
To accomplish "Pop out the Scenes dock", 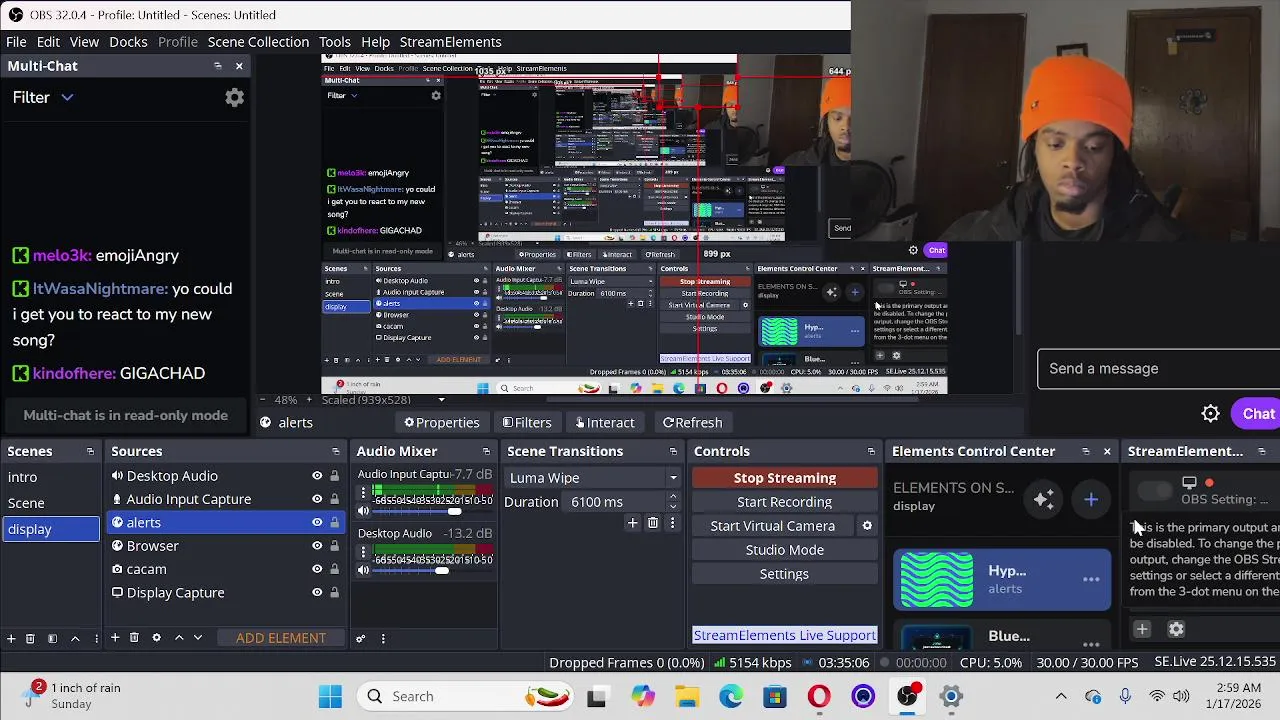I will [x=90, y=452].
